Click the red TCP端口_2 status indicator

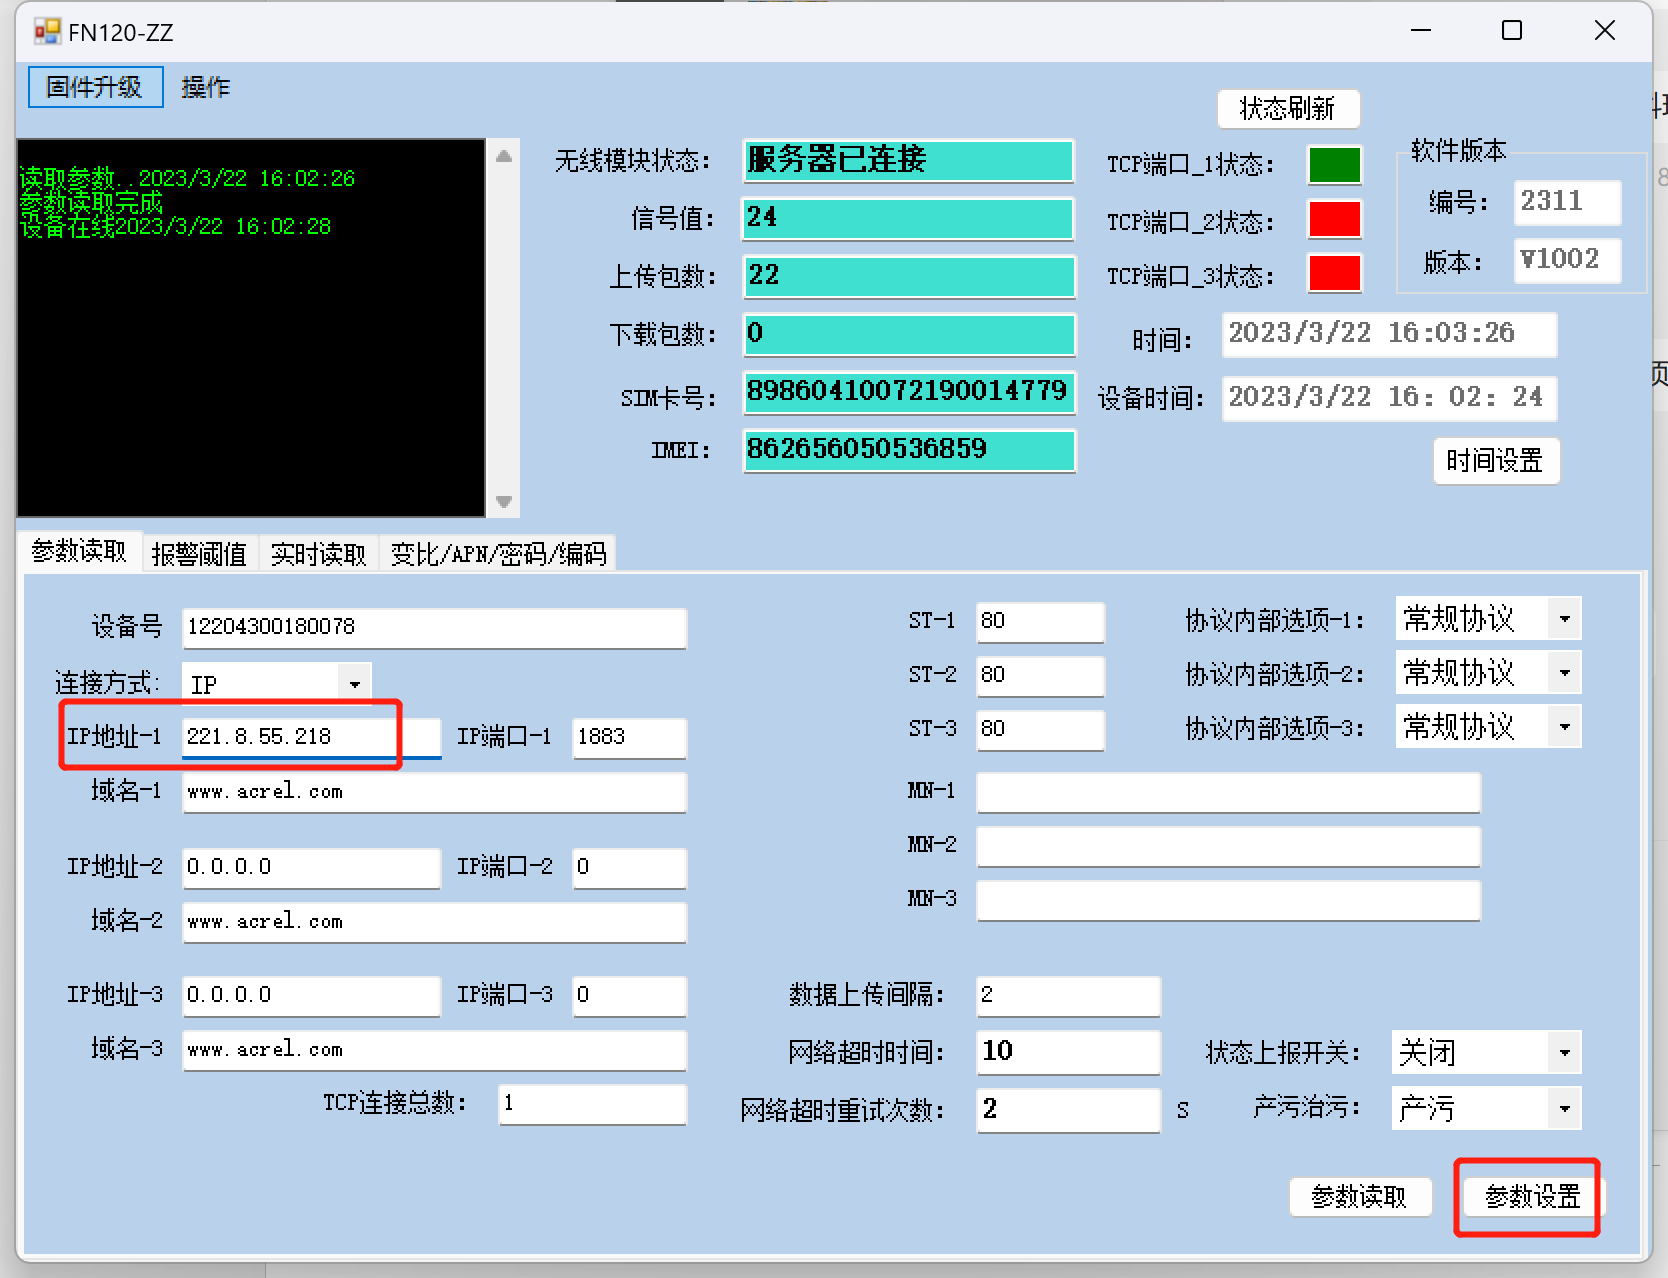[x=1334, y=220]
